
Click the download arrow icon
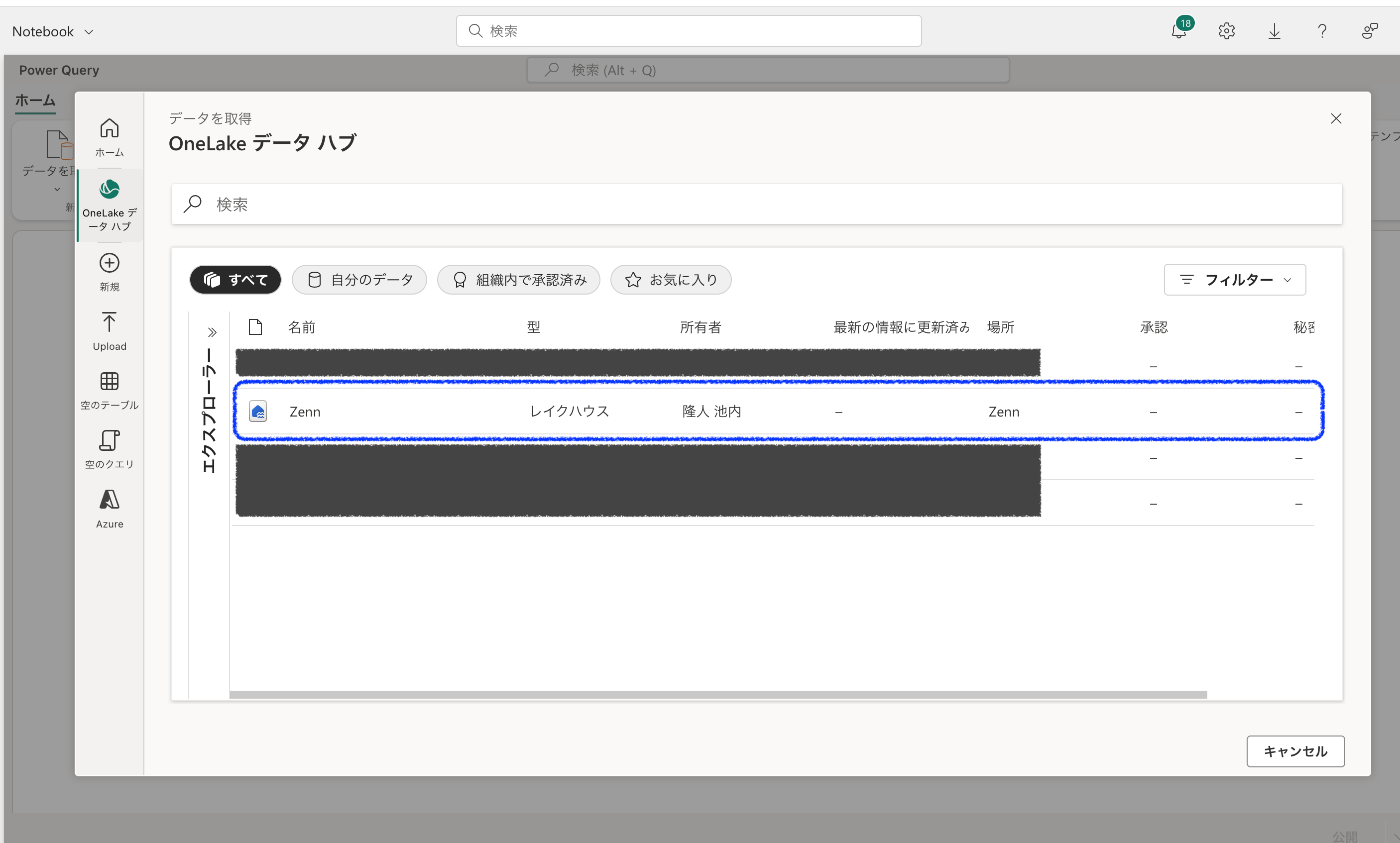(x=1274, y=31)
